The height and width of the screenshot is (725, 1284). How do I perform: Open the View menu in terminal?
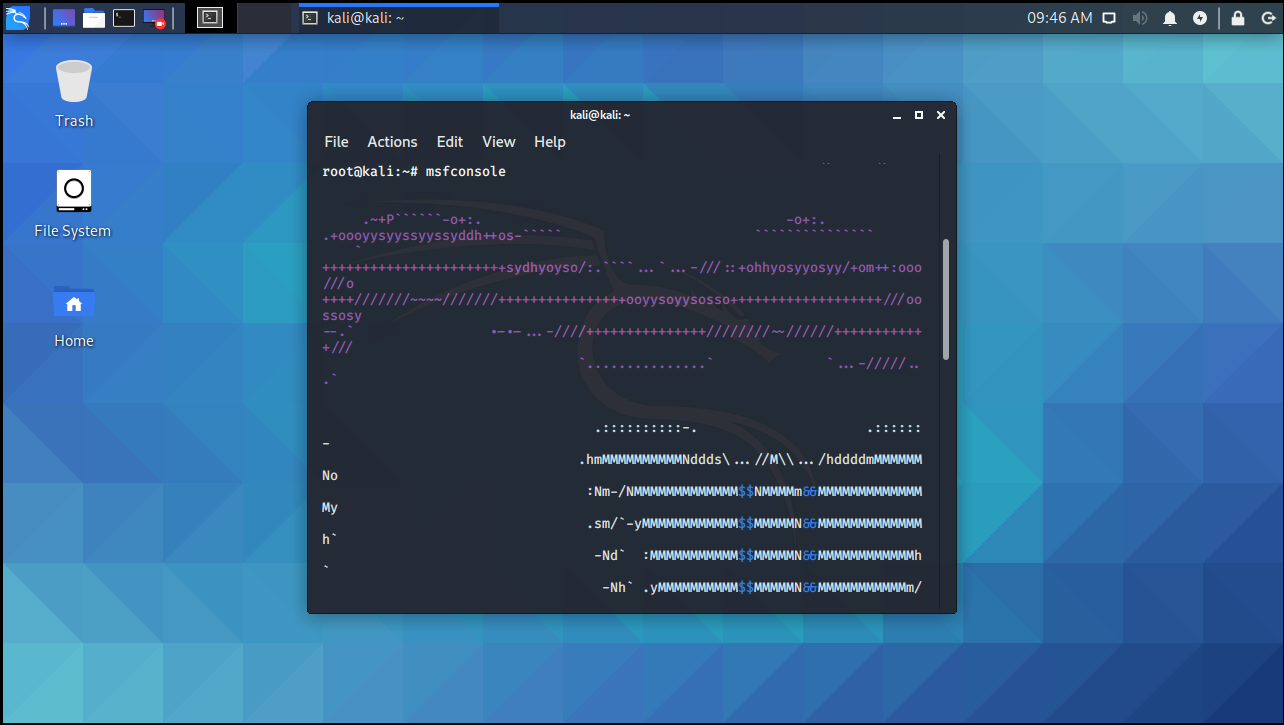[x=499, y=142]
